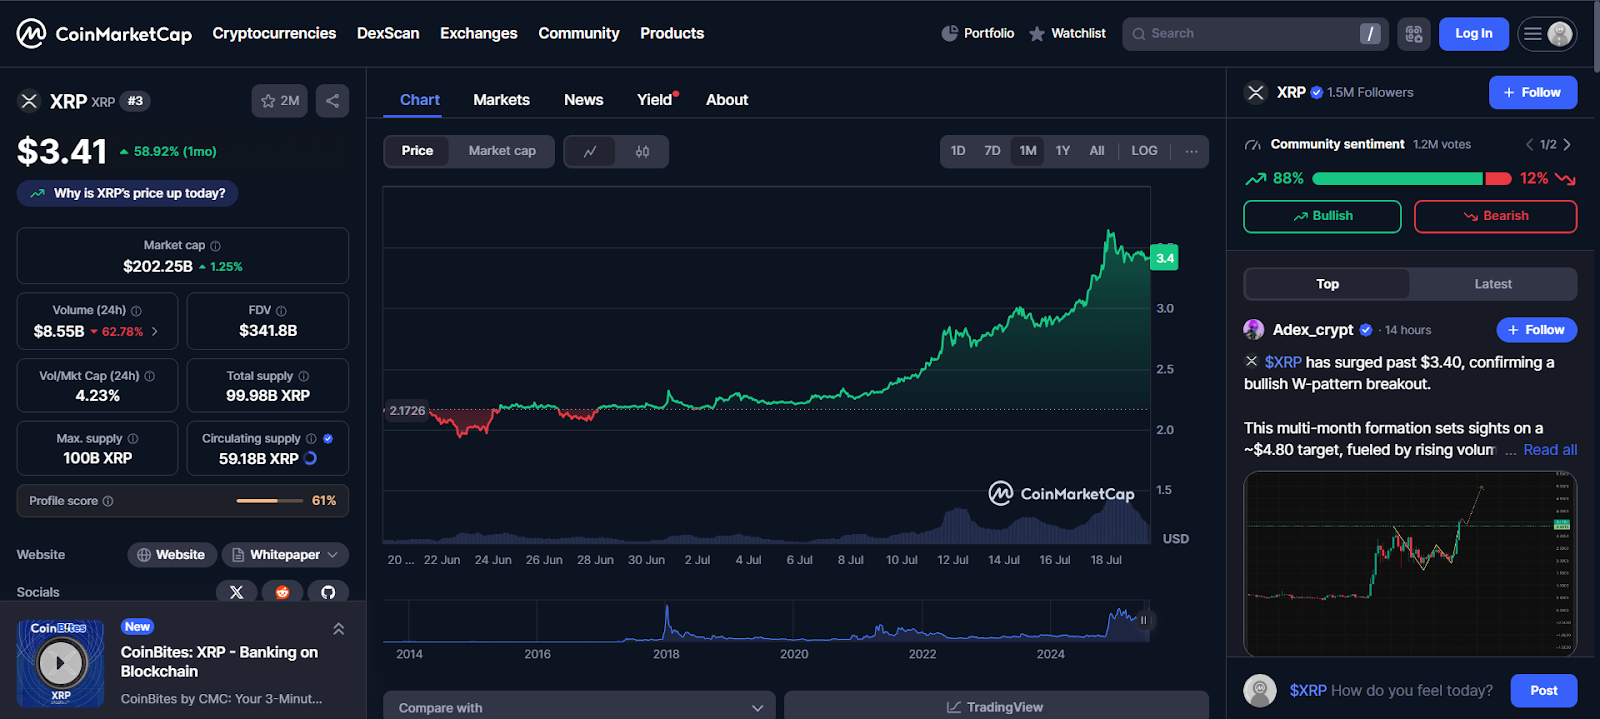Click the share icon next to XRP
Screen dimensions: 1600x719
tap(332, 101)
